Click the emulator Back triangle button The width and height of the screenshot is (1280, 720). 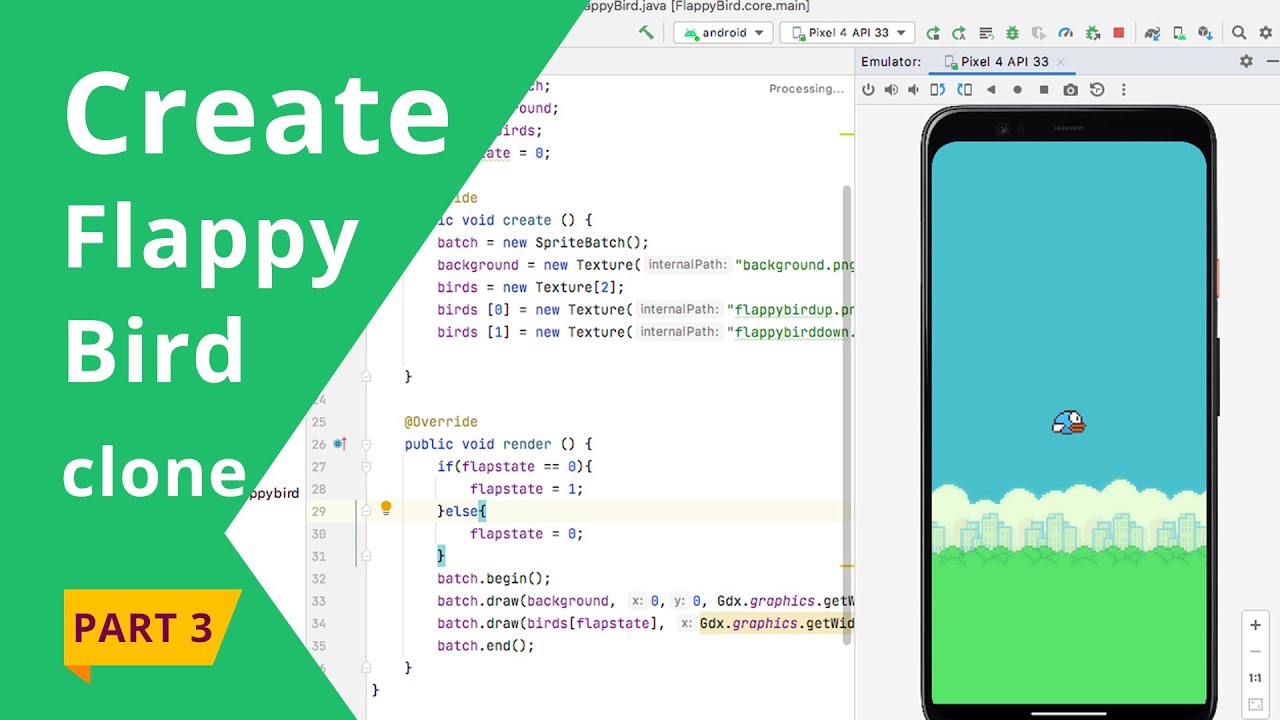click(x=991, y=89)
